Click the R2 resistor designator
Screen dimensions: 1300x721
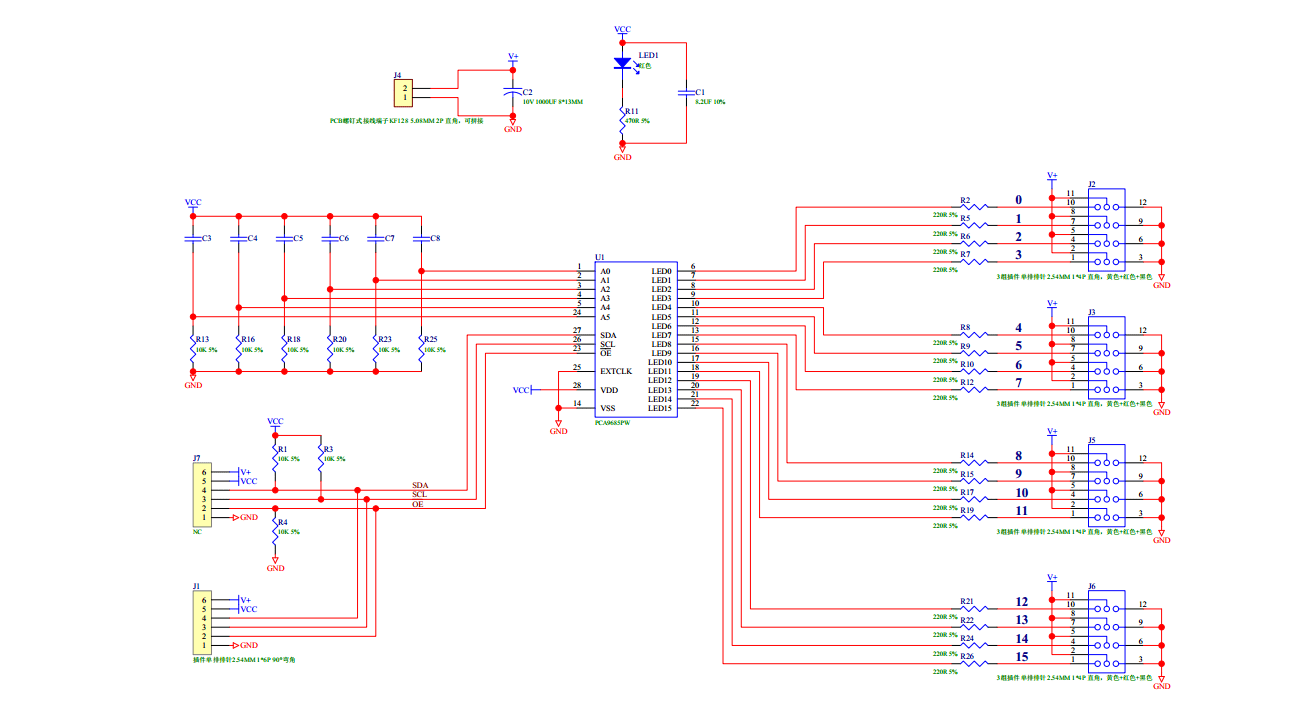(x=965, y=200)
